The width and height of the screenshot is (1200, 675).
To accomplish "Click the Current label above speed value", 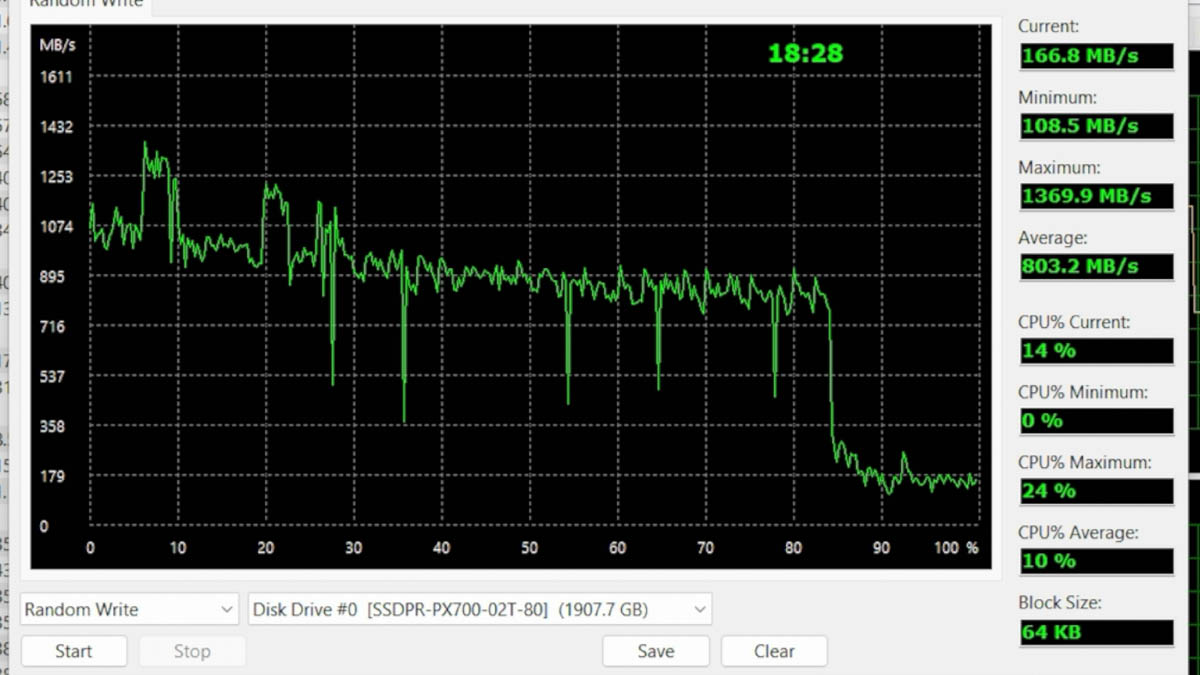I will point(1048,27).
